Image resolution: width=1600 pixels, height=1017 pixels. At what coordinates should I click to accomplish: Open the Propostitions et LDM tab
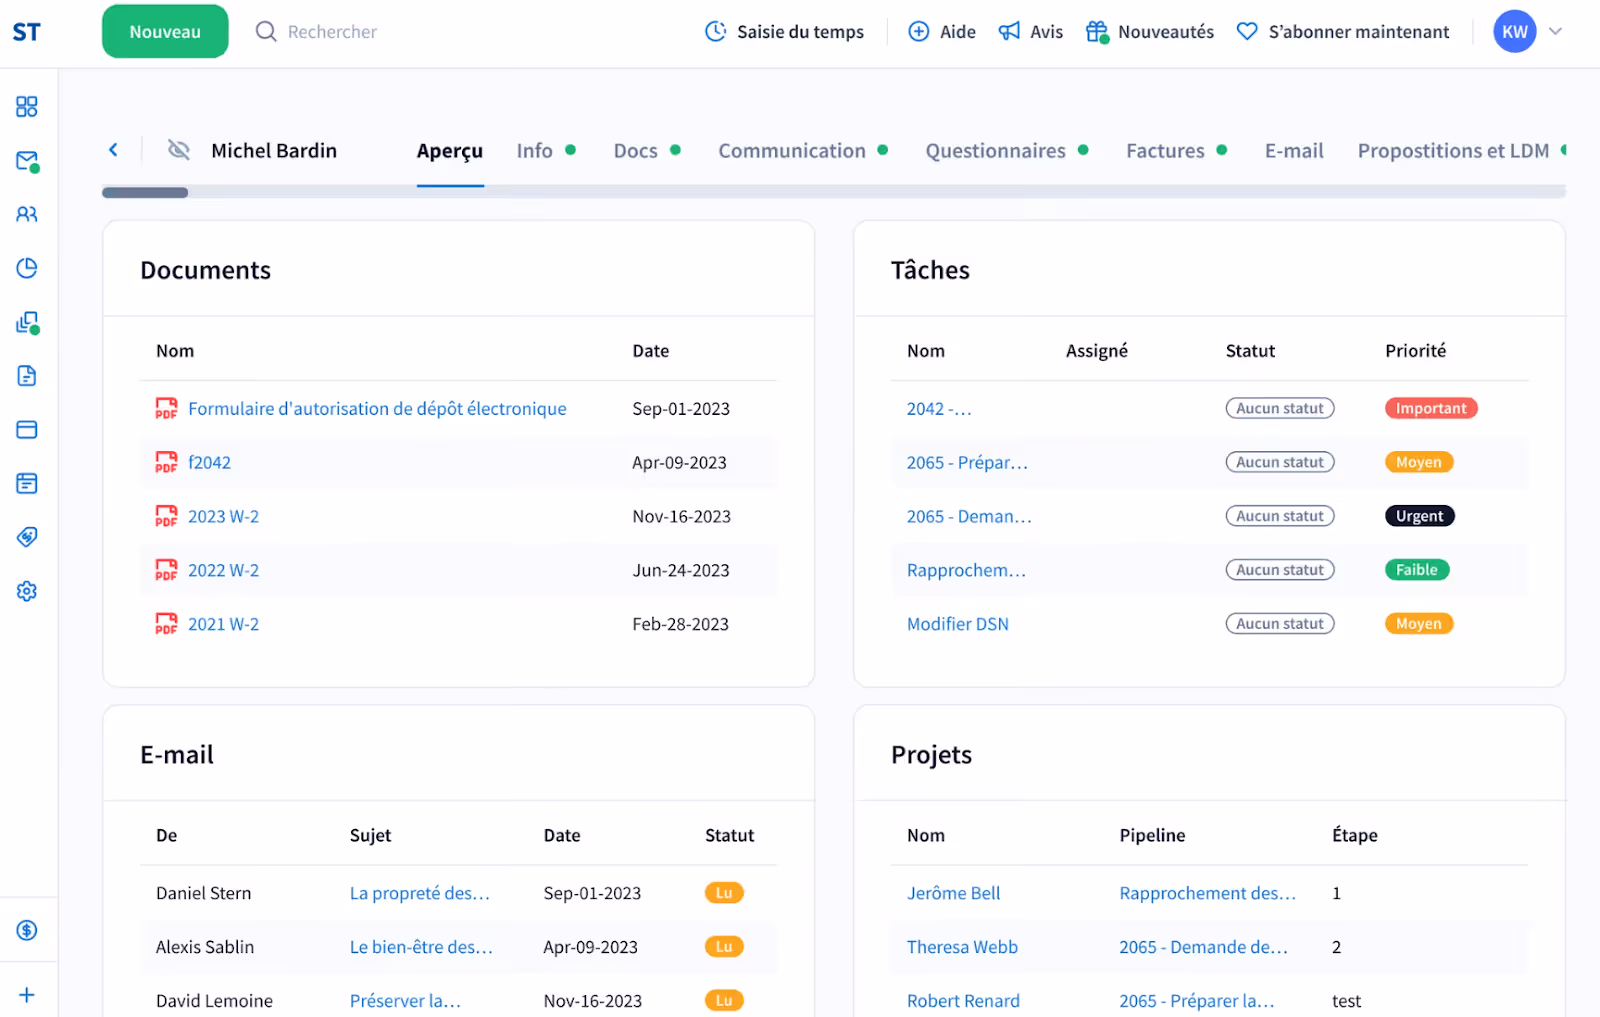coord(1453,151)
